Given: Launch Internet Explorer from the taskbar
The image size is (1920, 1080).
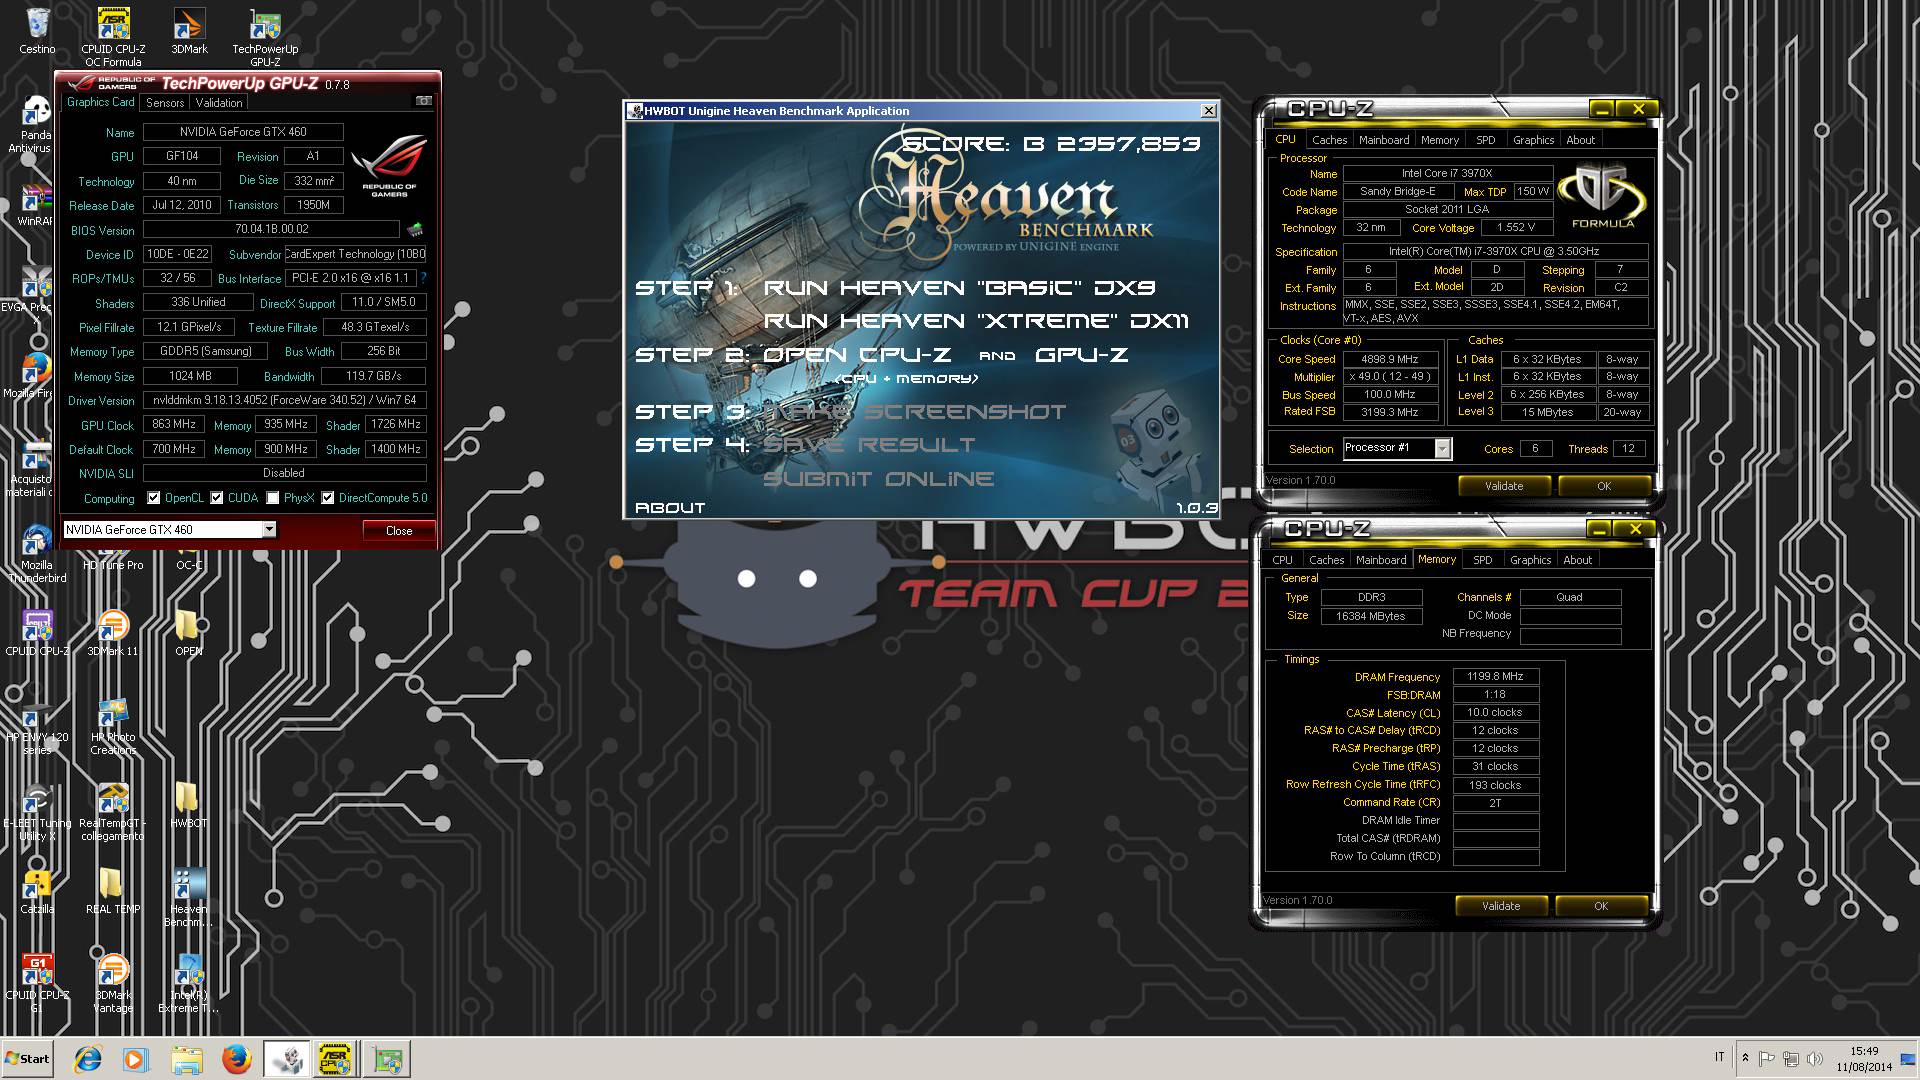Looking at the screenshot, I should point(89,1059).
